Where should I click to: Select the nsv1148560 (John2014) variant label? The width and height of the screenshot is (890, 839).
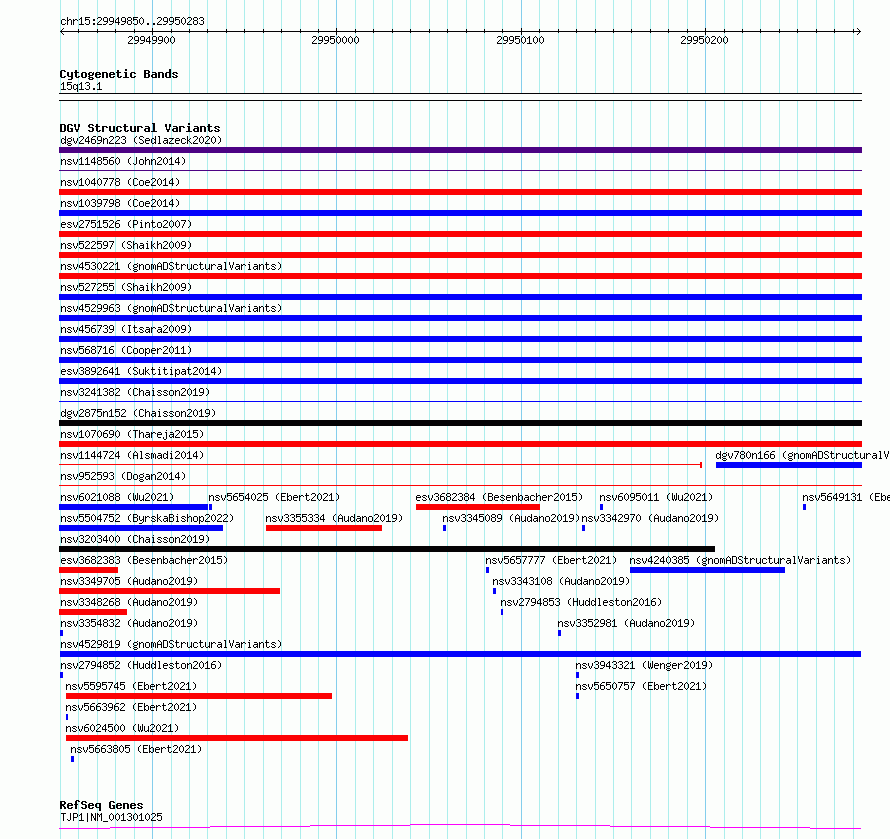coord(123,161)
